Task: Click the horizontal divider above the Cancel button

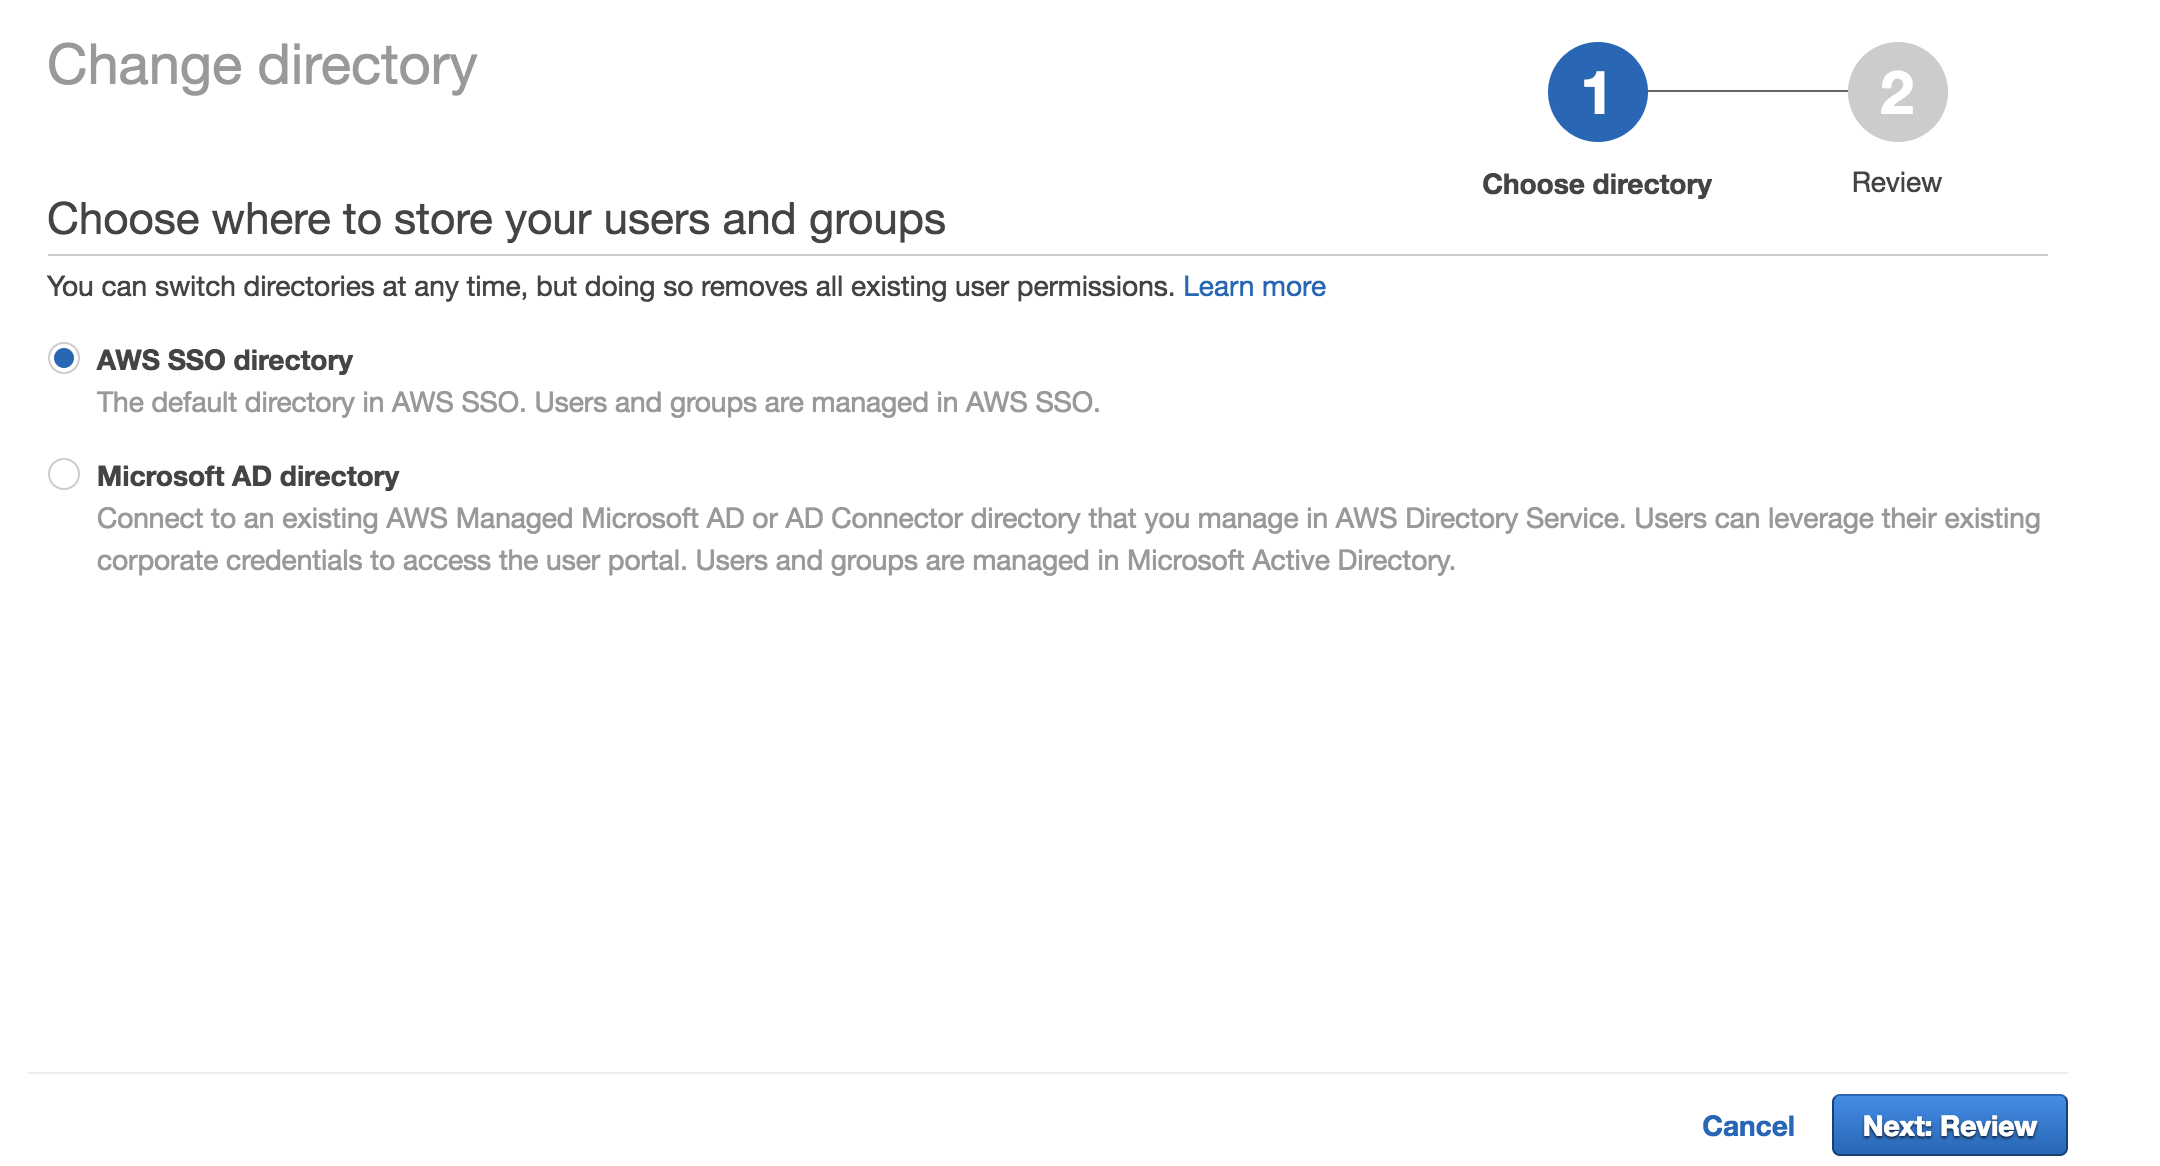Action: click(1047, 1073)
